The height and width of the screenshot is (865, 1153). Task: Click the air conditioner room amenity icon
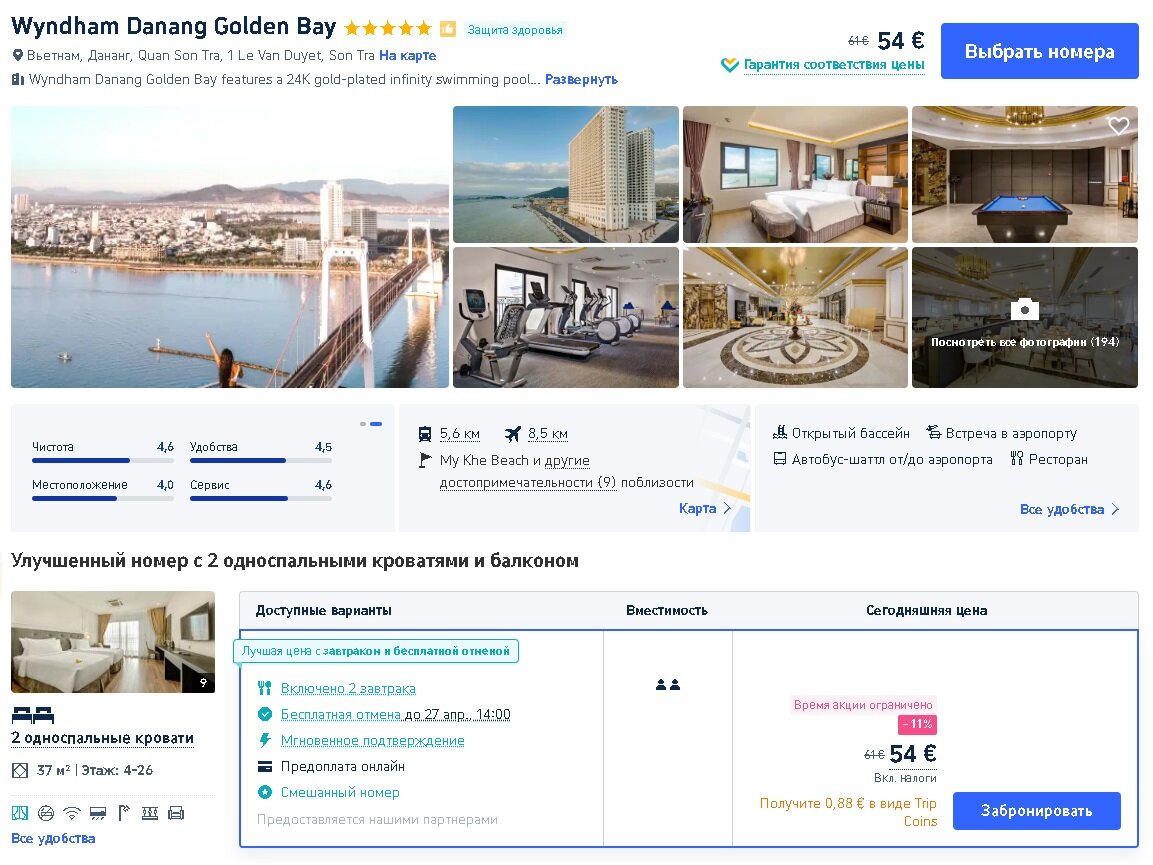98,813
